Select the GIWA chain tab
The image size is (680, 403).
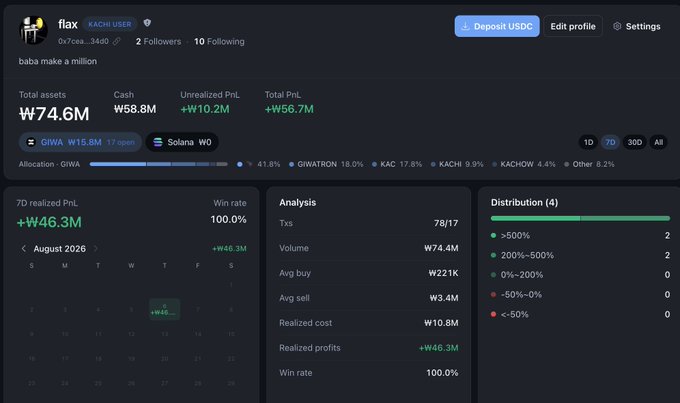tap(80, 142)
